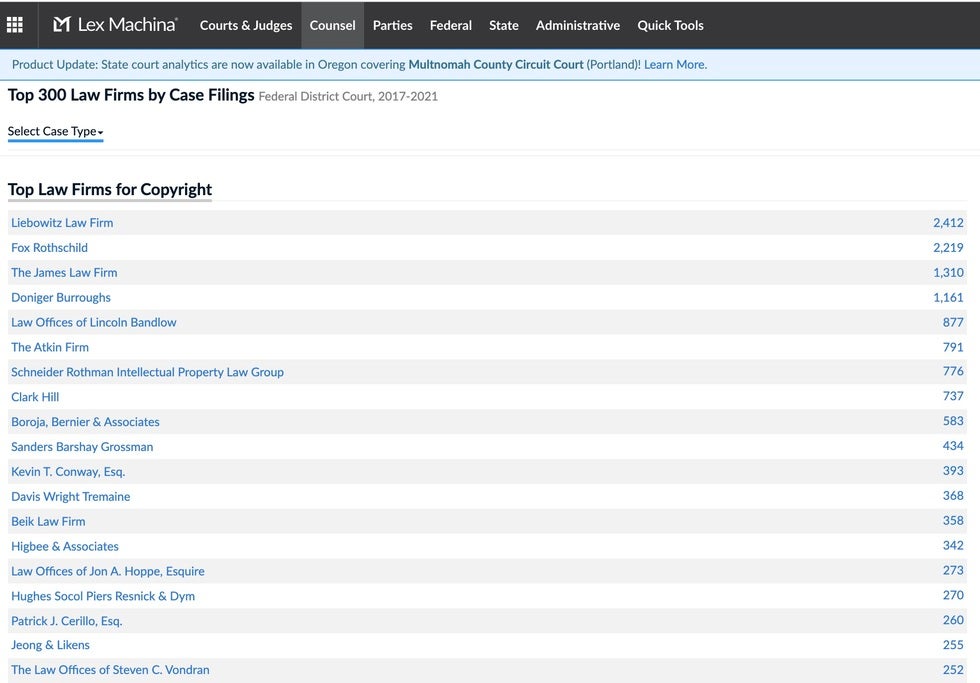Click the 791 filings count
The image size is (980, 683).
click(x=953, y=347)
